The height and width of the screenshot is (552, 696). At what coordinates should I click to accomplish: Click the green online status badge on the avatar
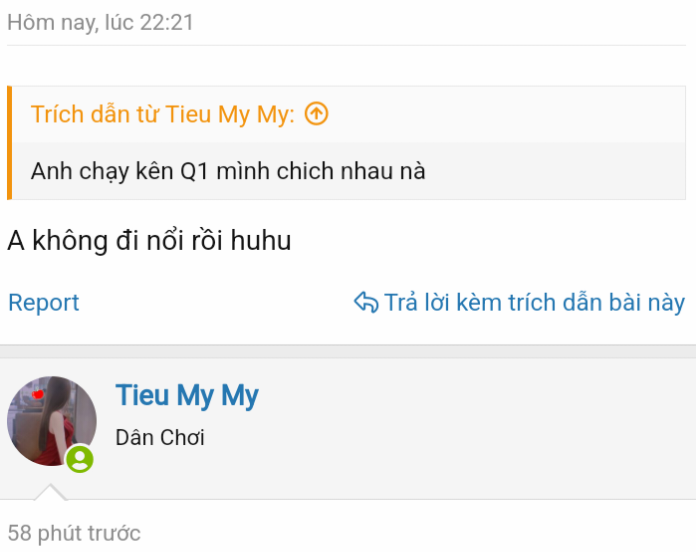pos(80,459)
